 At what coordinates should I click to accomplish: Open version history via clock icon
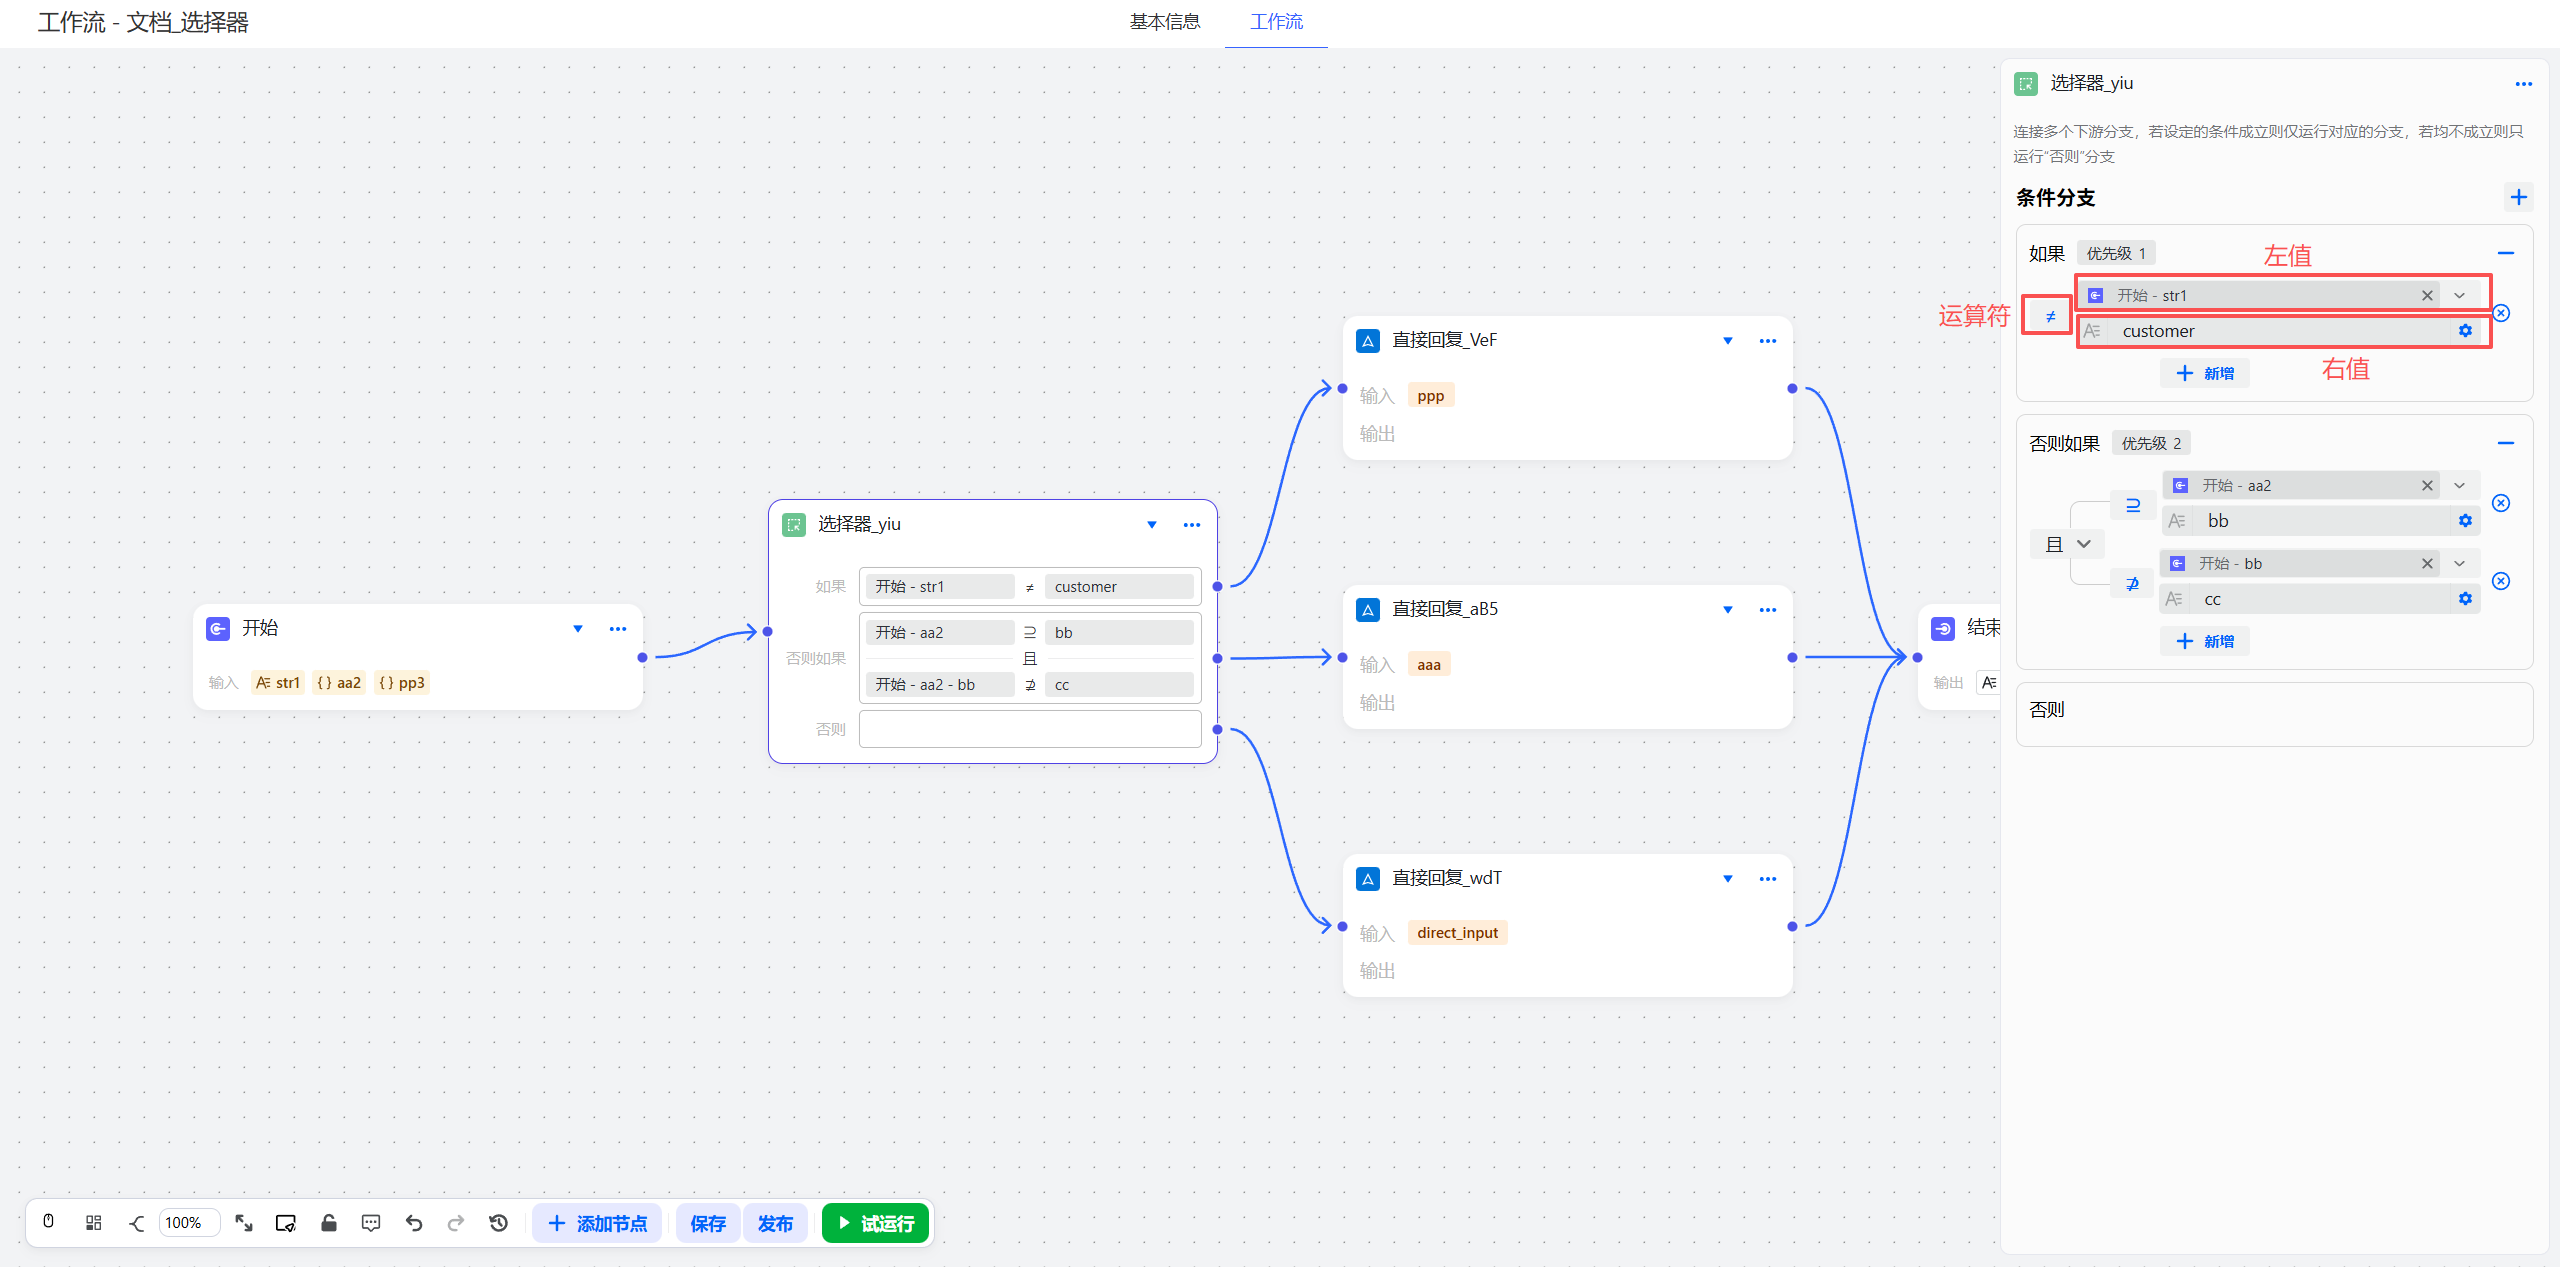pyautogui.click(x=498, y=1222)
